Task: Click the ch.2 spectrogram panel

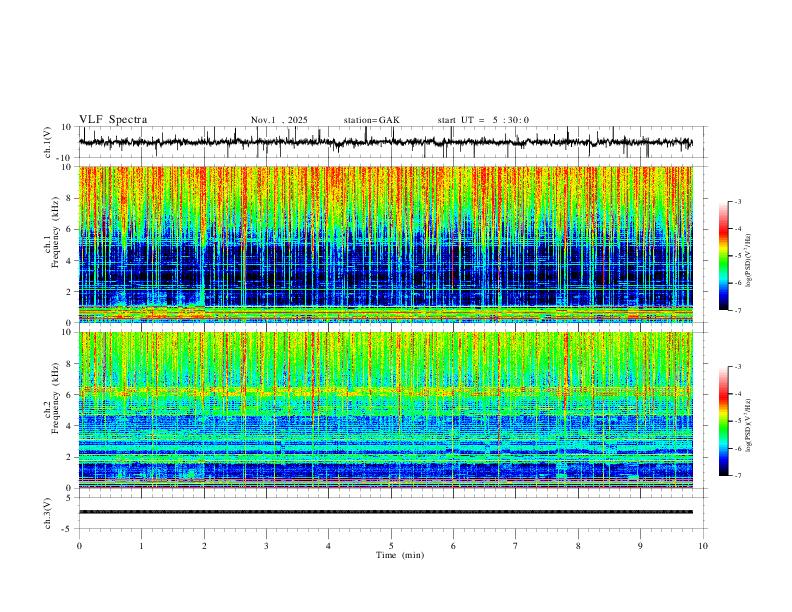Action: click(x=385, y=410)
